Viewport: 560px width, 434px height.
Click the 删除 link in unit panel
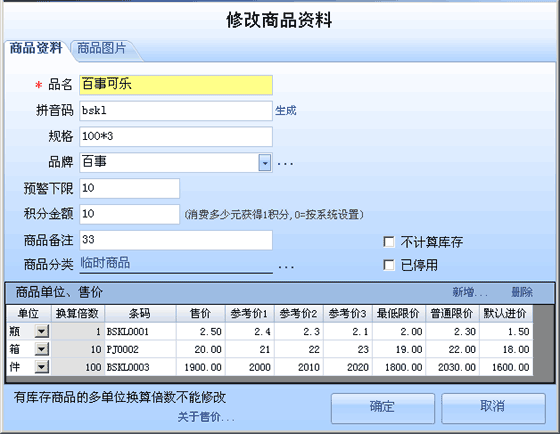point(522,292)
